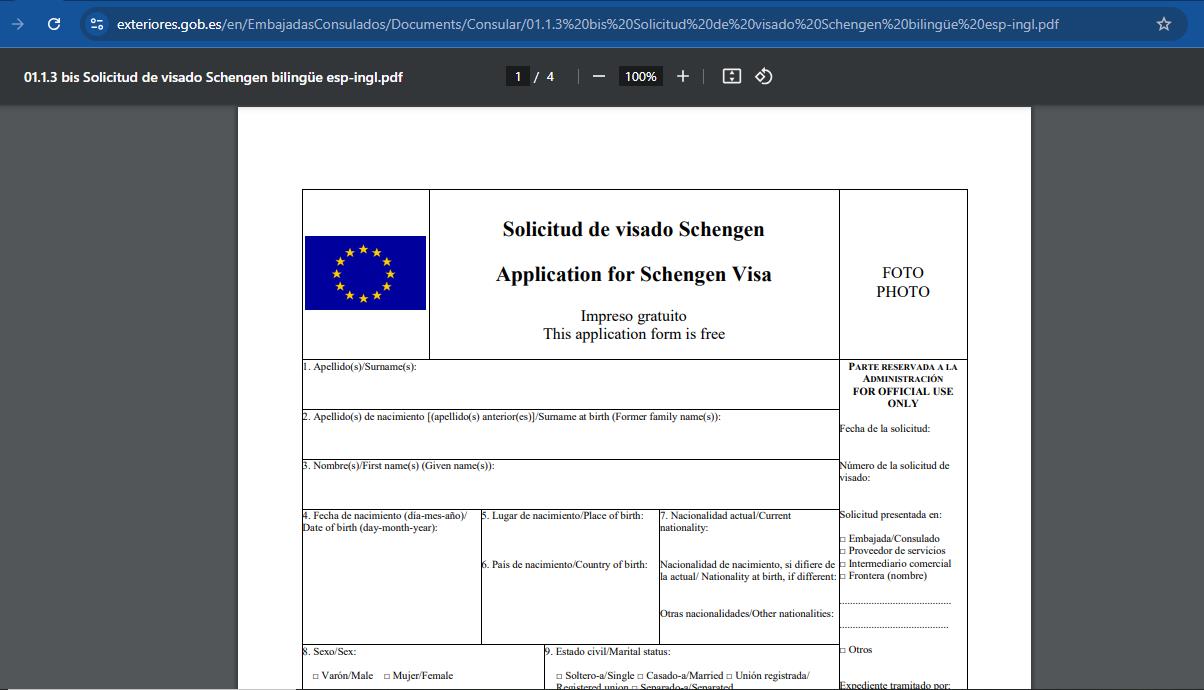This screenshot has height=690, width=1204.
Task: Click the Sexo/Sex label
Action: [329, 651]
